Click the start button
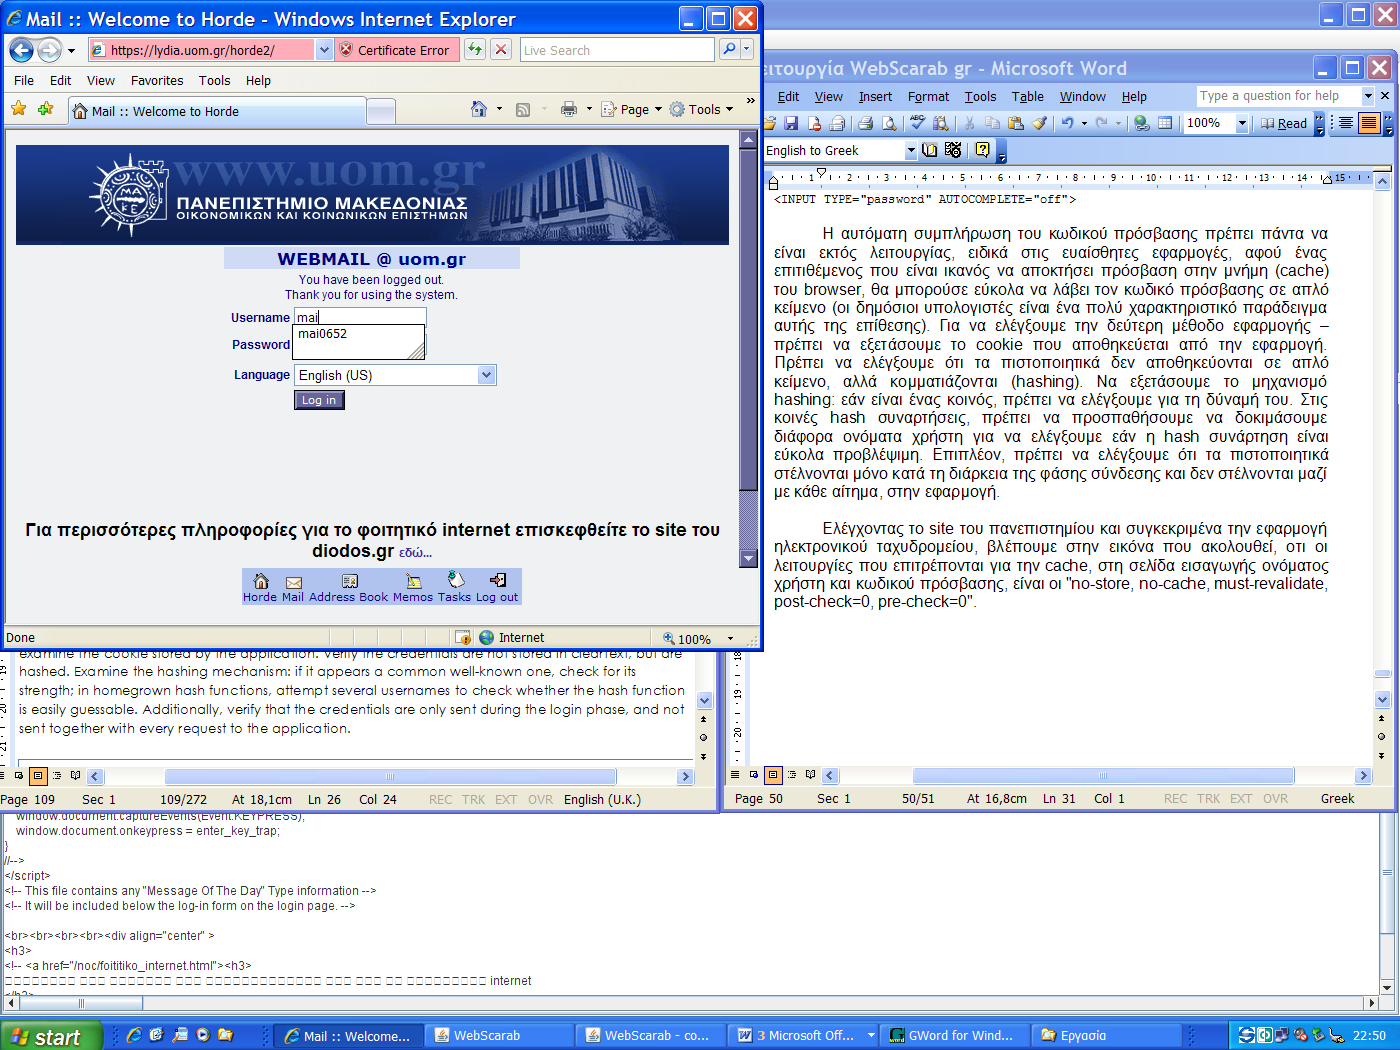The width and height of the screenshot is (1400, 1050). point(51,1036)
